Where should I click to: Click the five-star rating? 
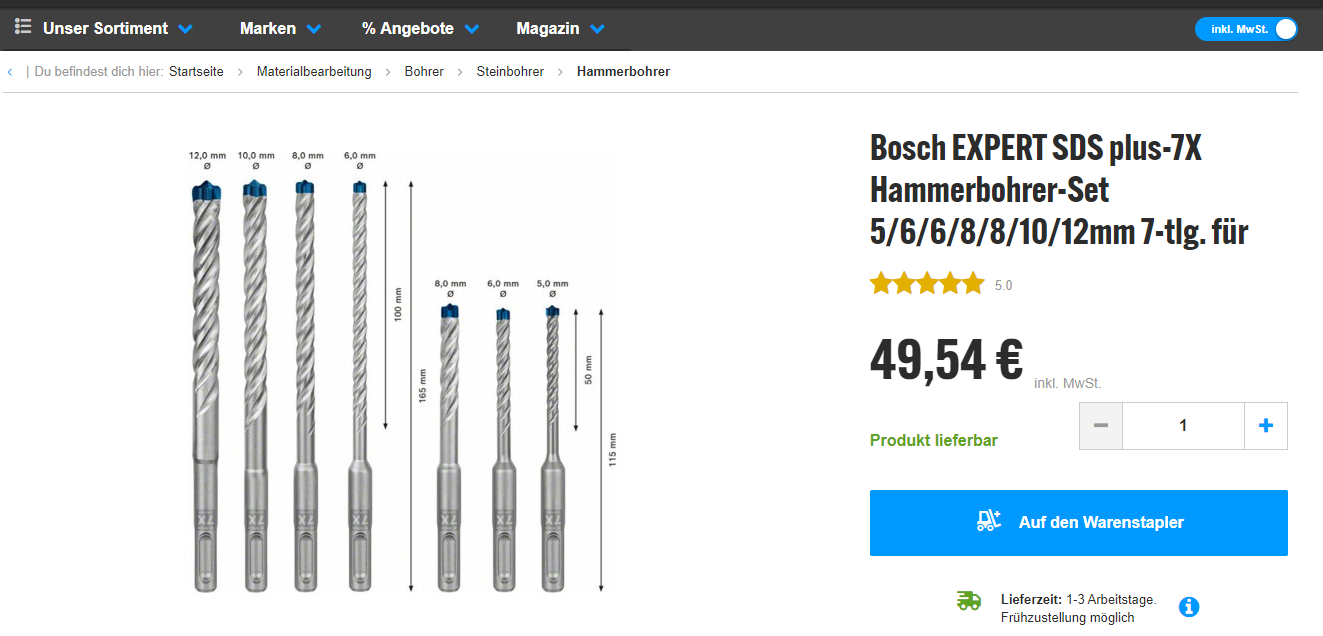[x=927, y=284]
